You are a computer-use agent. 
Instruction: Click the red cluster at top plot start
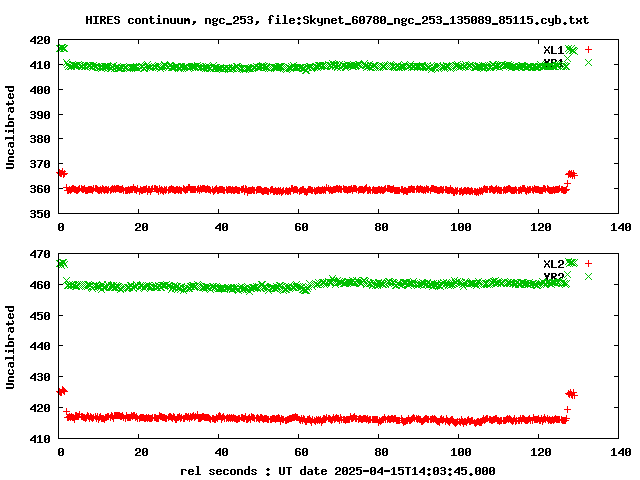click(x=62, y=173)
